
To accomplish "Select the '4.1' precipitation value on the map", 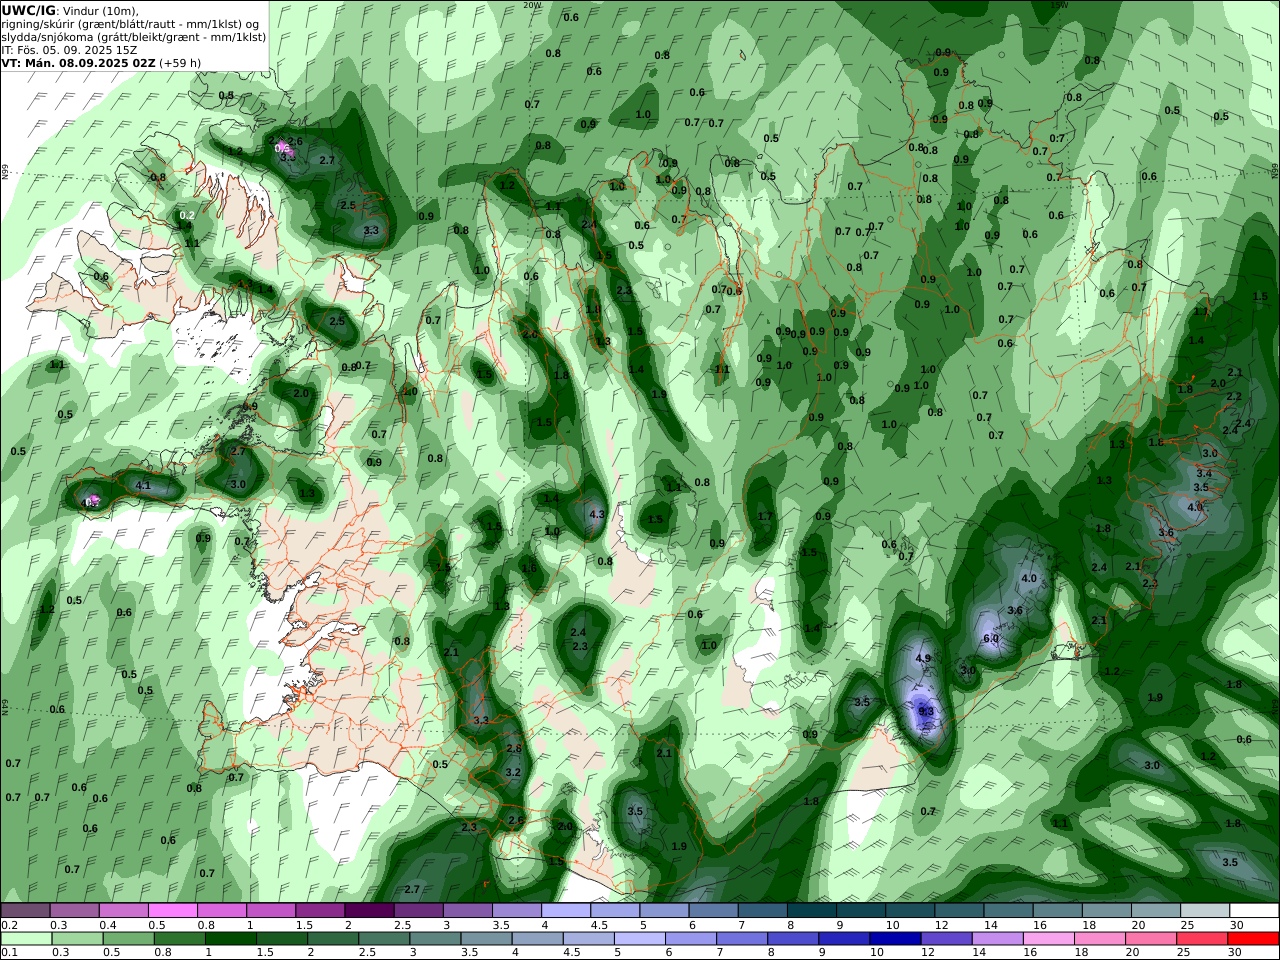I will [x=143, y=486].
